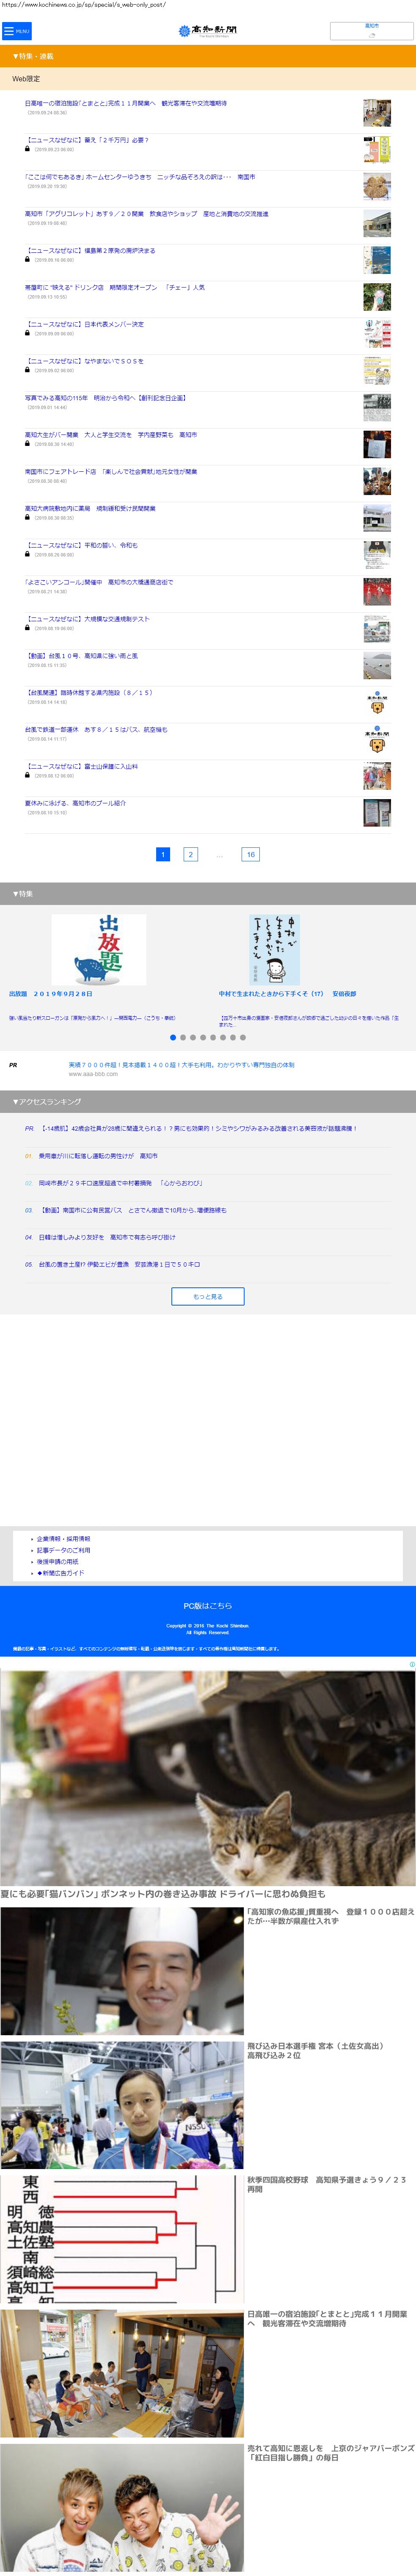Open 出放題 boar illustration feature

pyautogui.click(x=99, y=950)
